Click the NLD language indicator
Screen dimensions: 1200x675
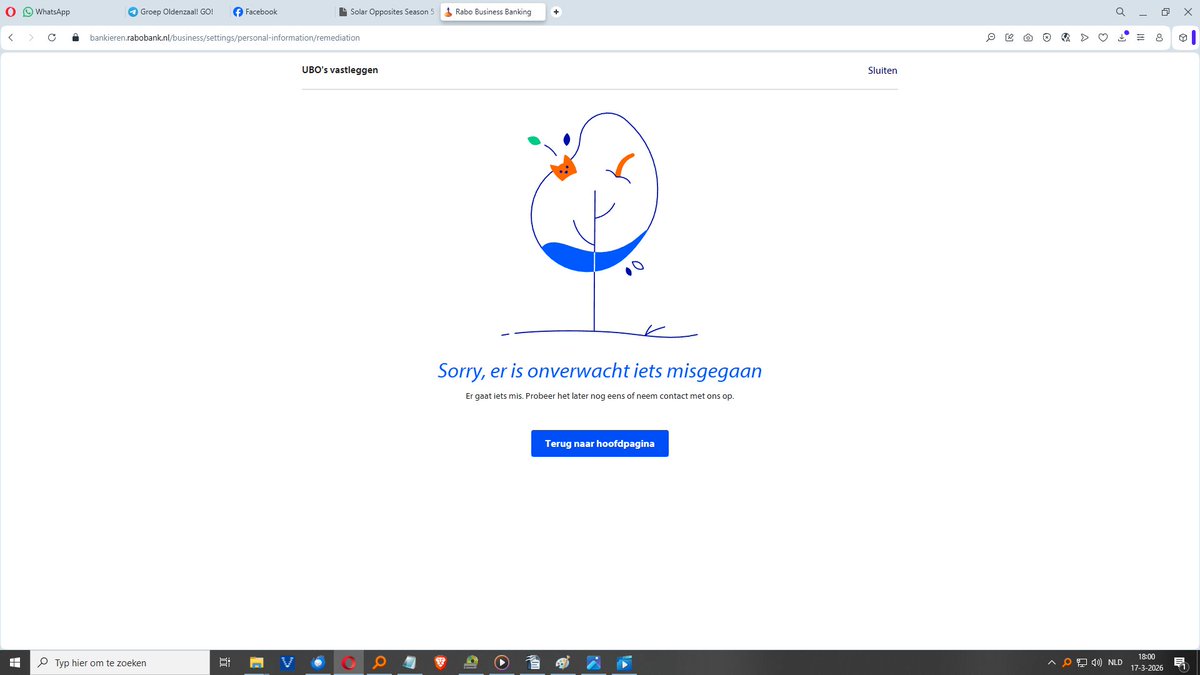click(1116, 662)
